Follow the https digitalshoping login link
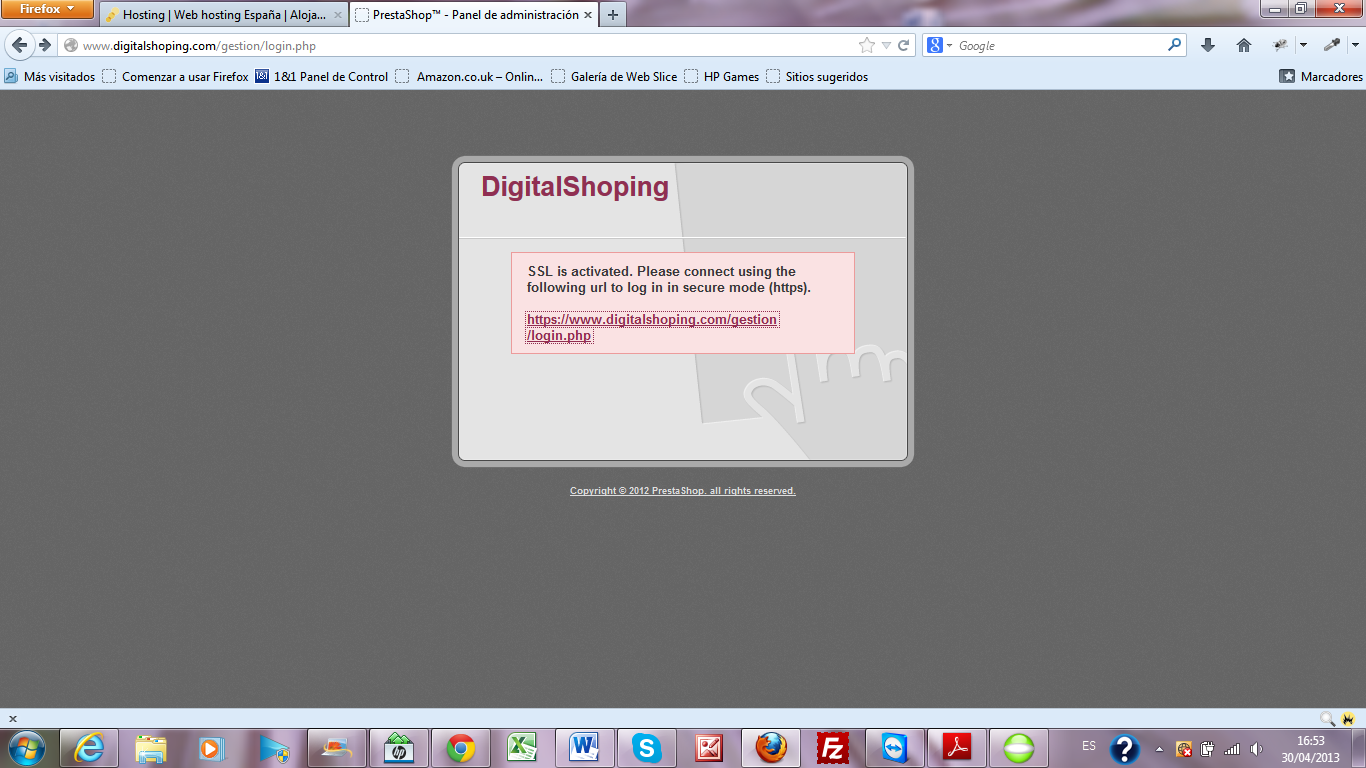The image size is (1366, 768). tap(652, 327)
